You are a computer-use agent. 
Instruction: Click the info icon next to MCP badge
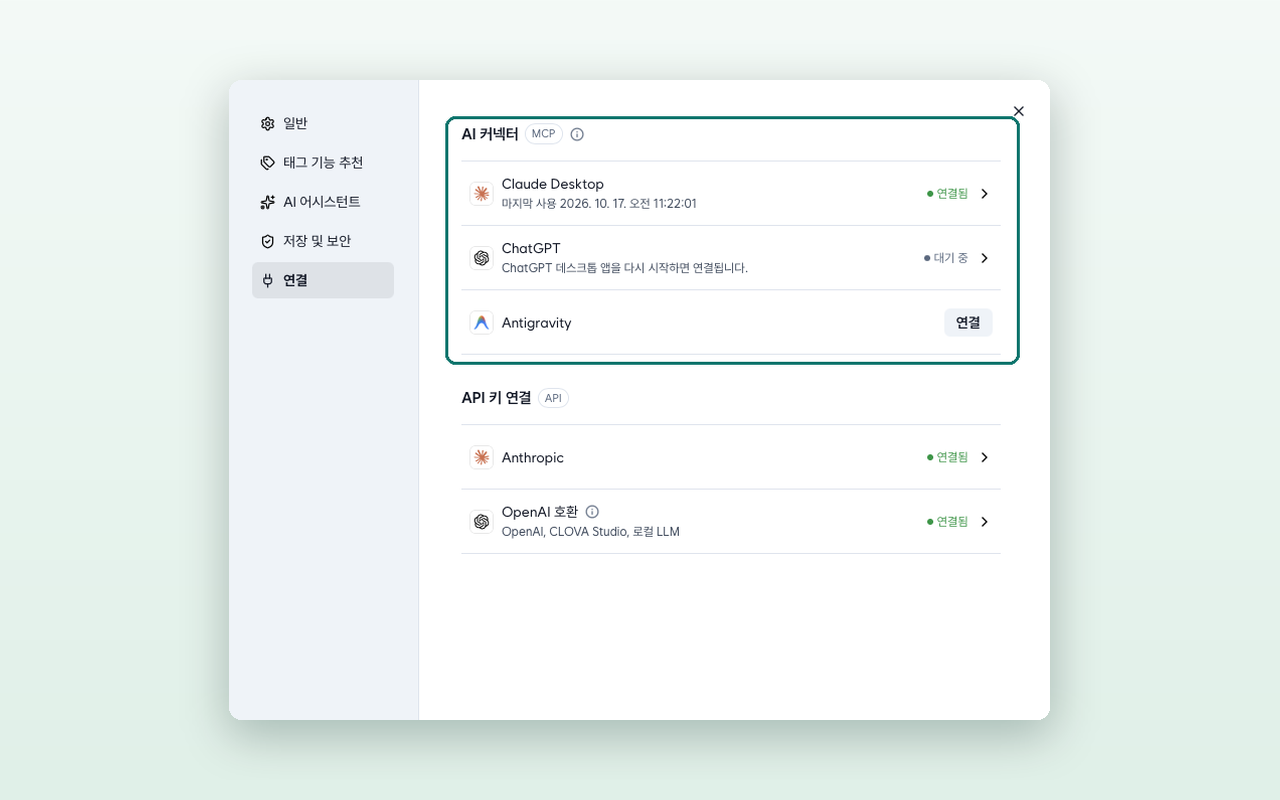[577, 134]
